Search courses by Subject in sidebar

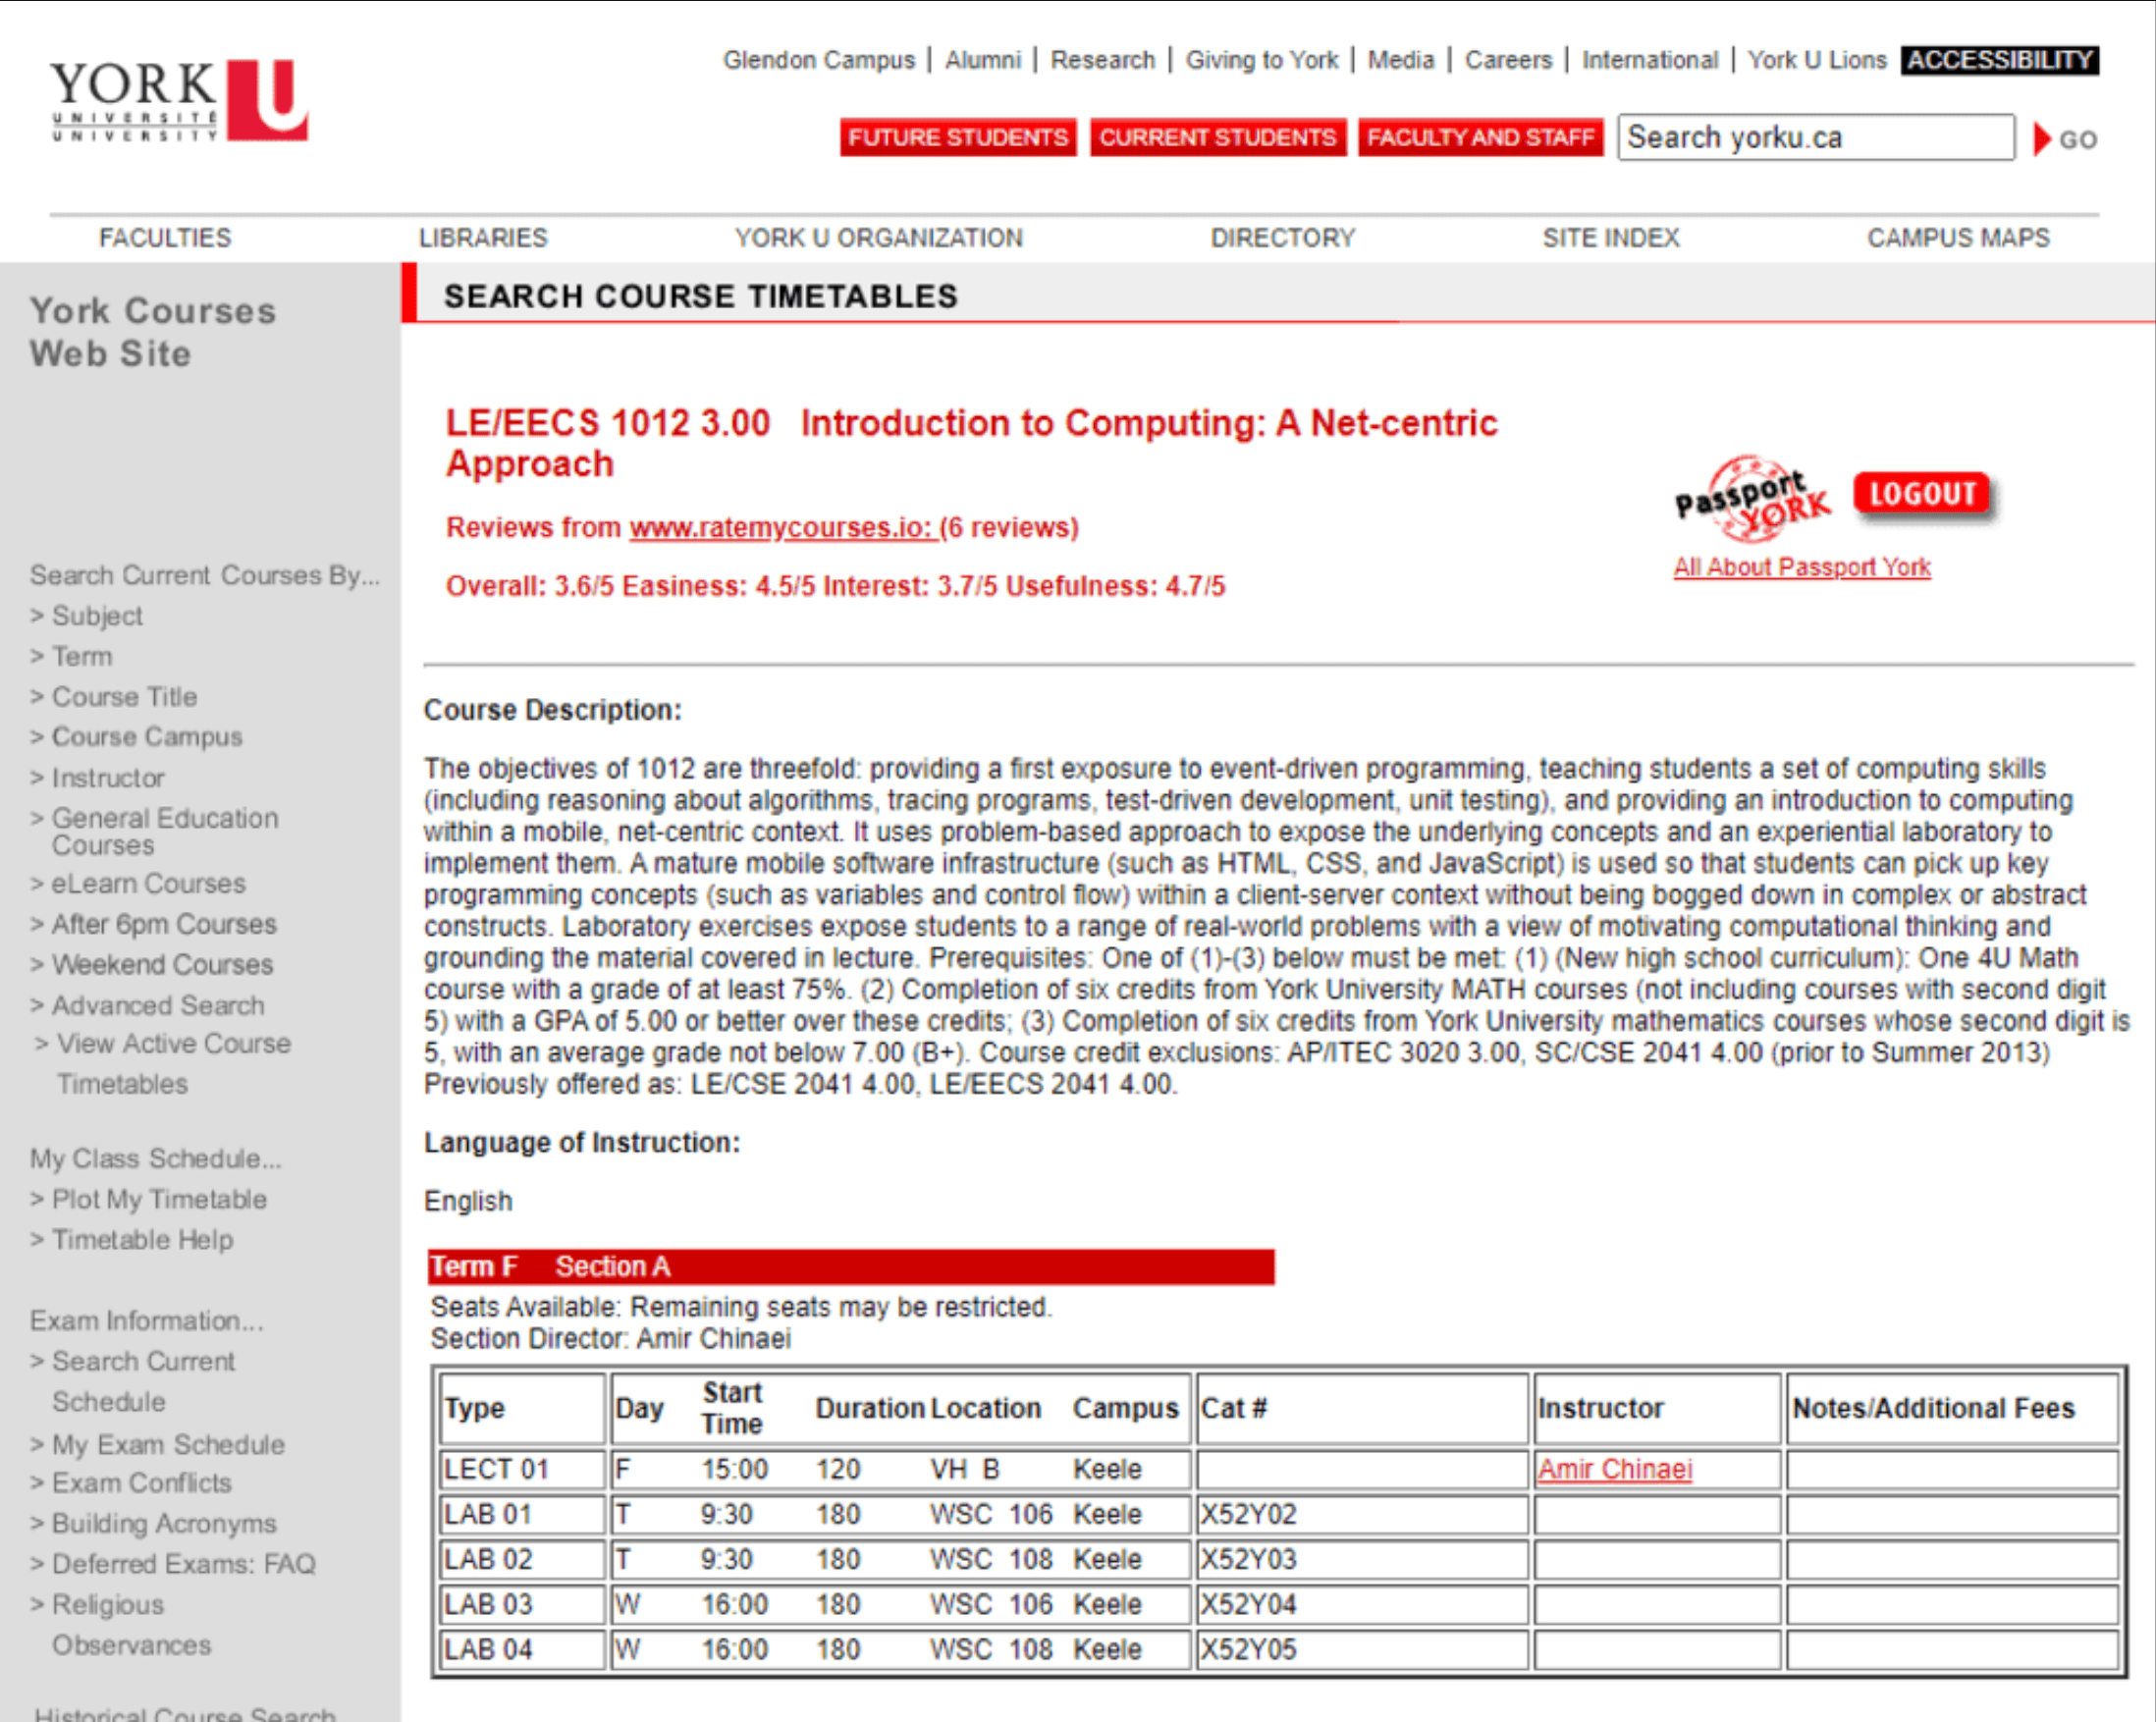coord(97,616)
